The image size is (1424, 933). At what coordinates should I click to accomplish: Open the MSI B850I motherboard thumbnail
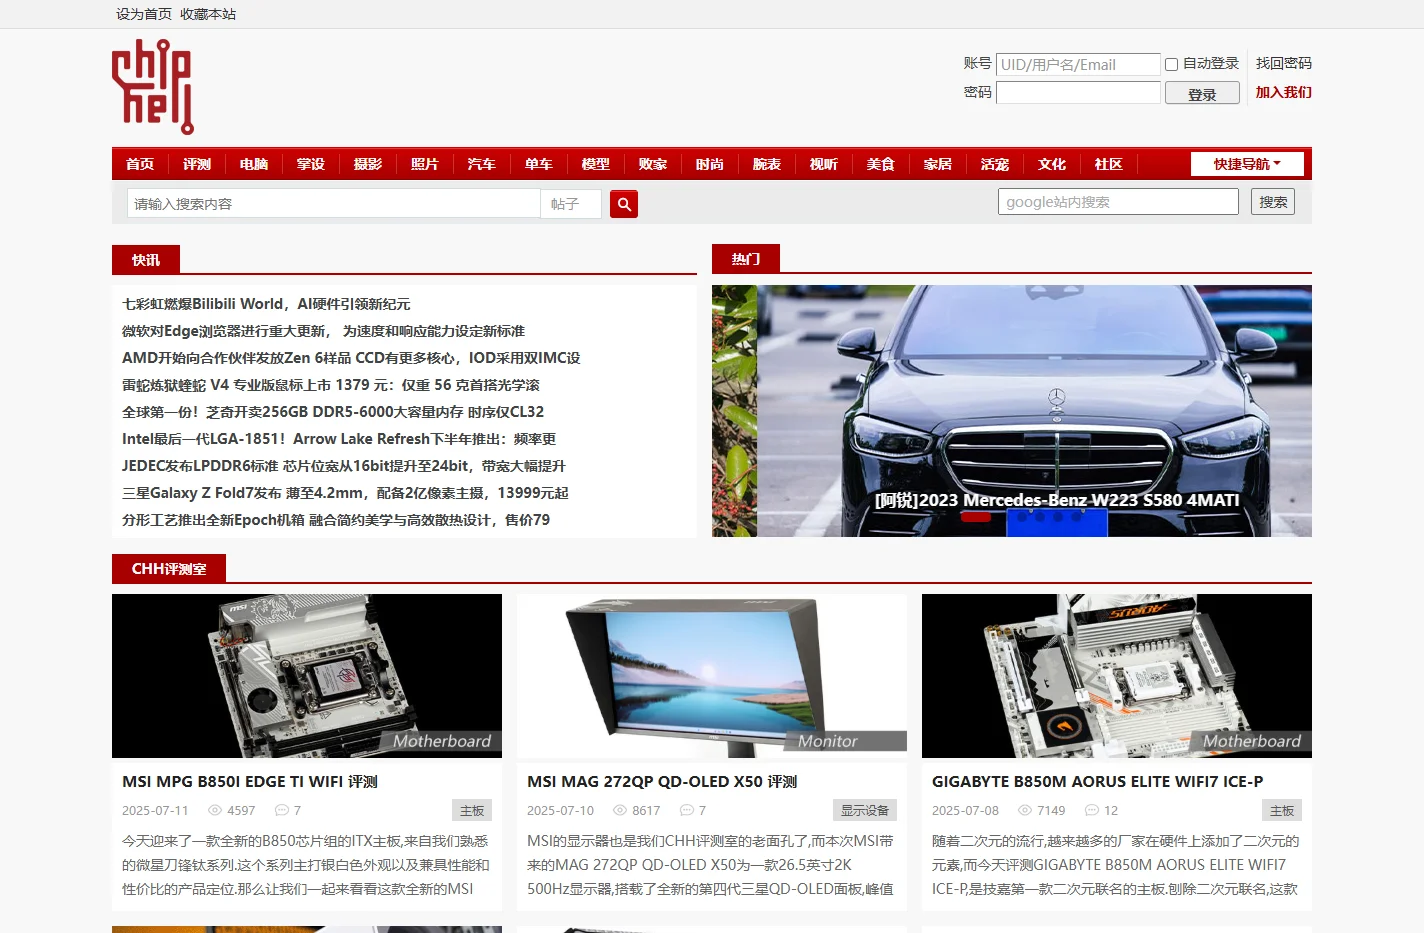pos(307,676)
